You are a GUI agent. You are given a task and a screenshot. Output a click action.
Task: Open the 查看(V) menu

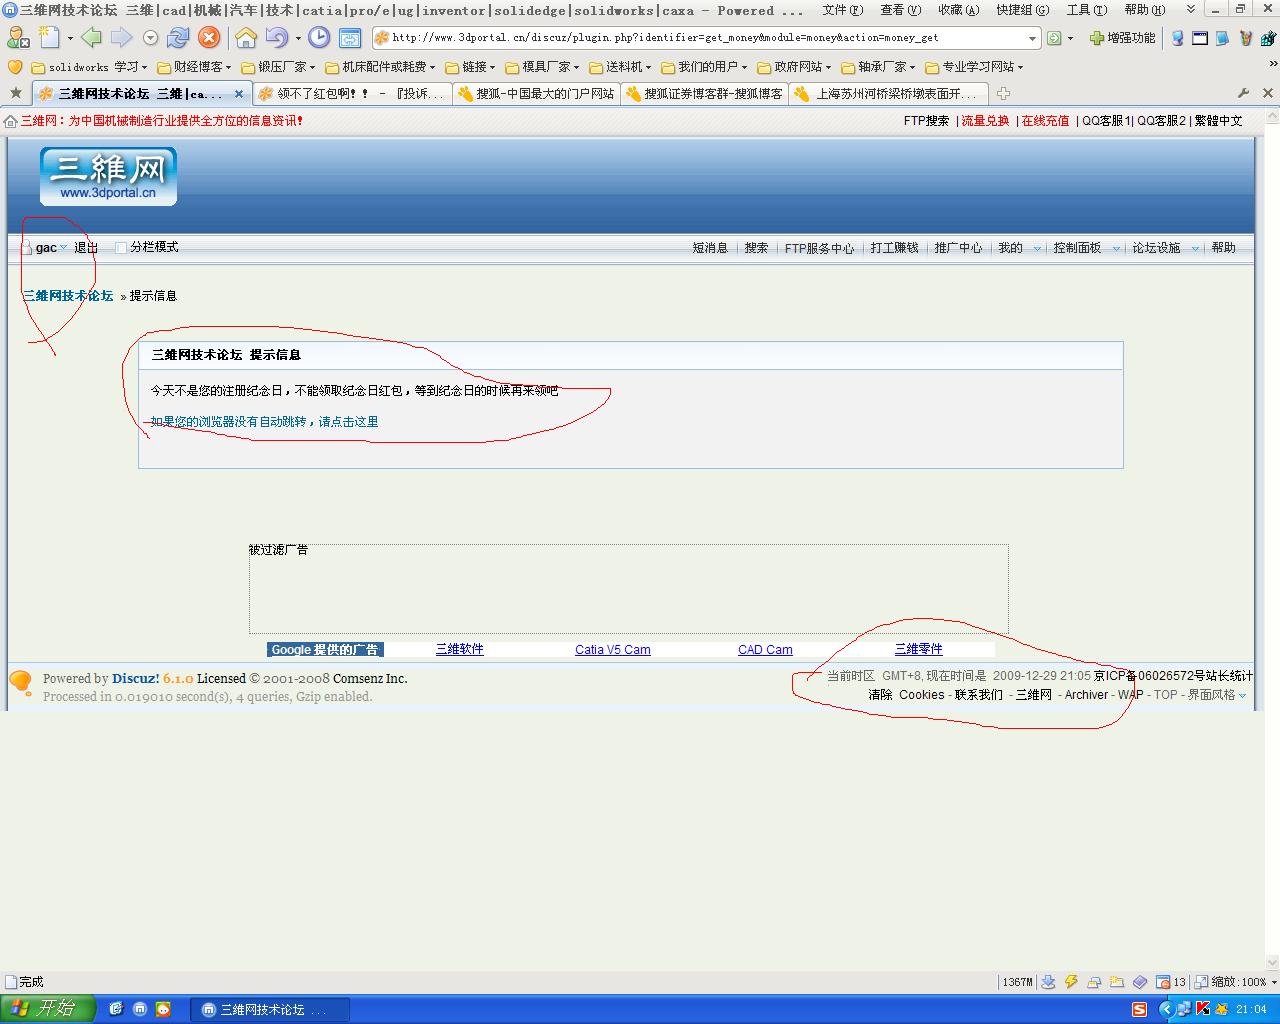(x=900, y=10)
